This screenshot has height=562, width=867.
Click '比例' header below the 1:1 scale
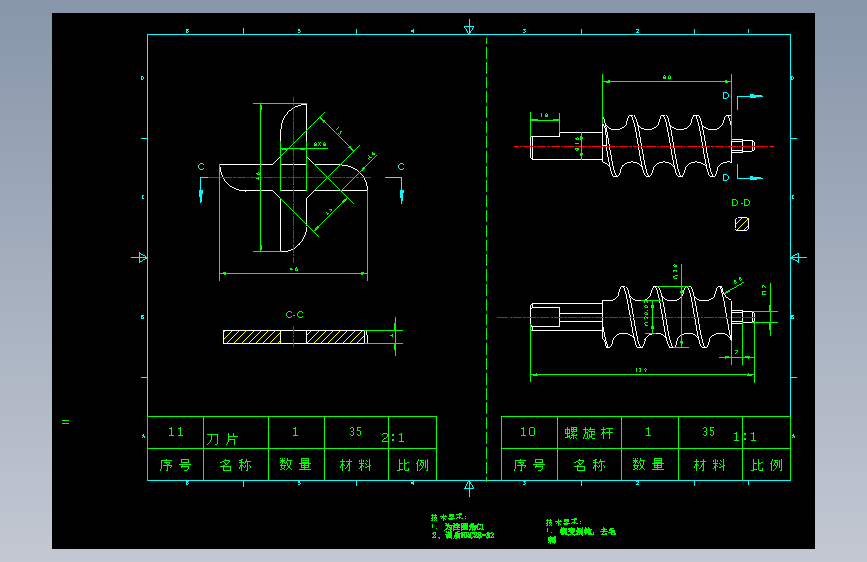click(767, 465)
